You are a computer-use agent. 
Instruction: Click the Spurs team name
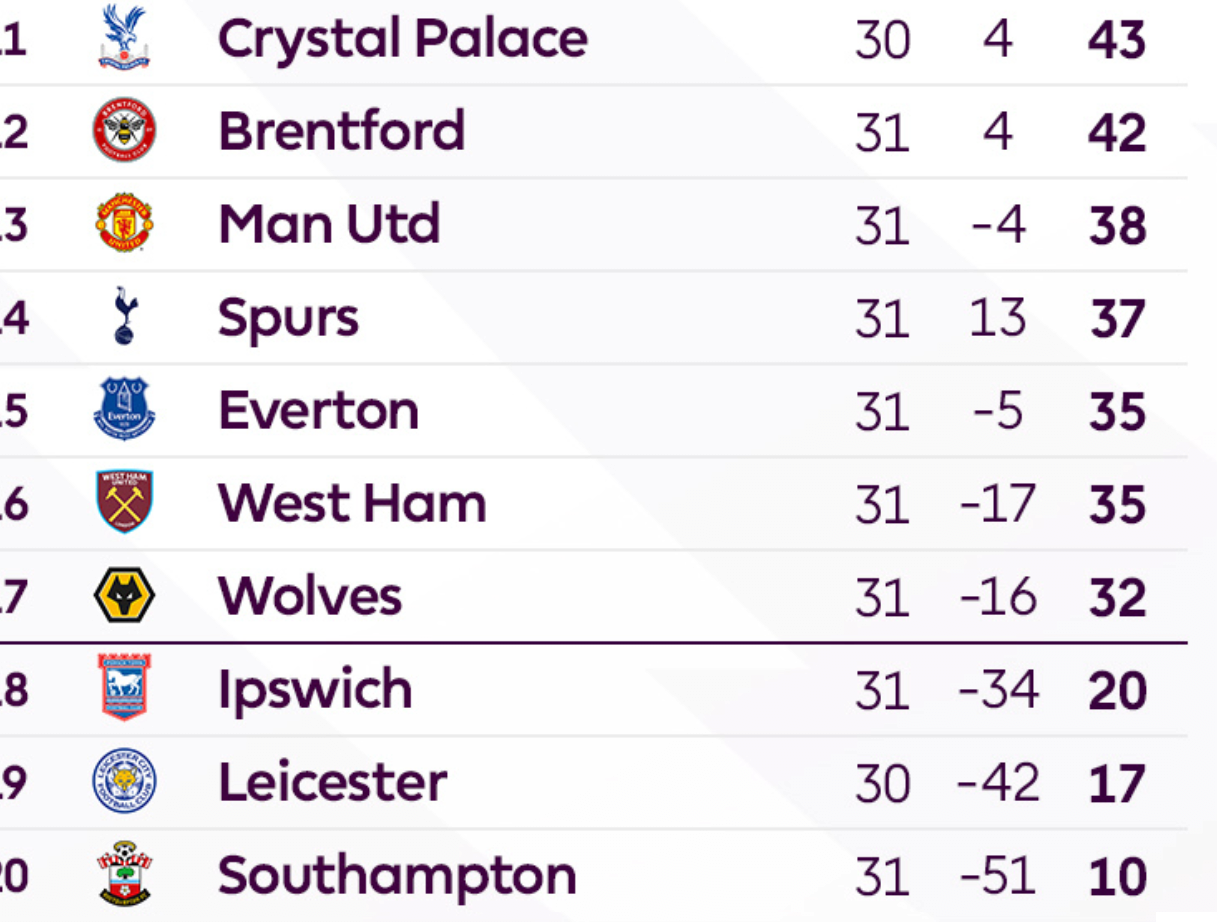point(288,320)
